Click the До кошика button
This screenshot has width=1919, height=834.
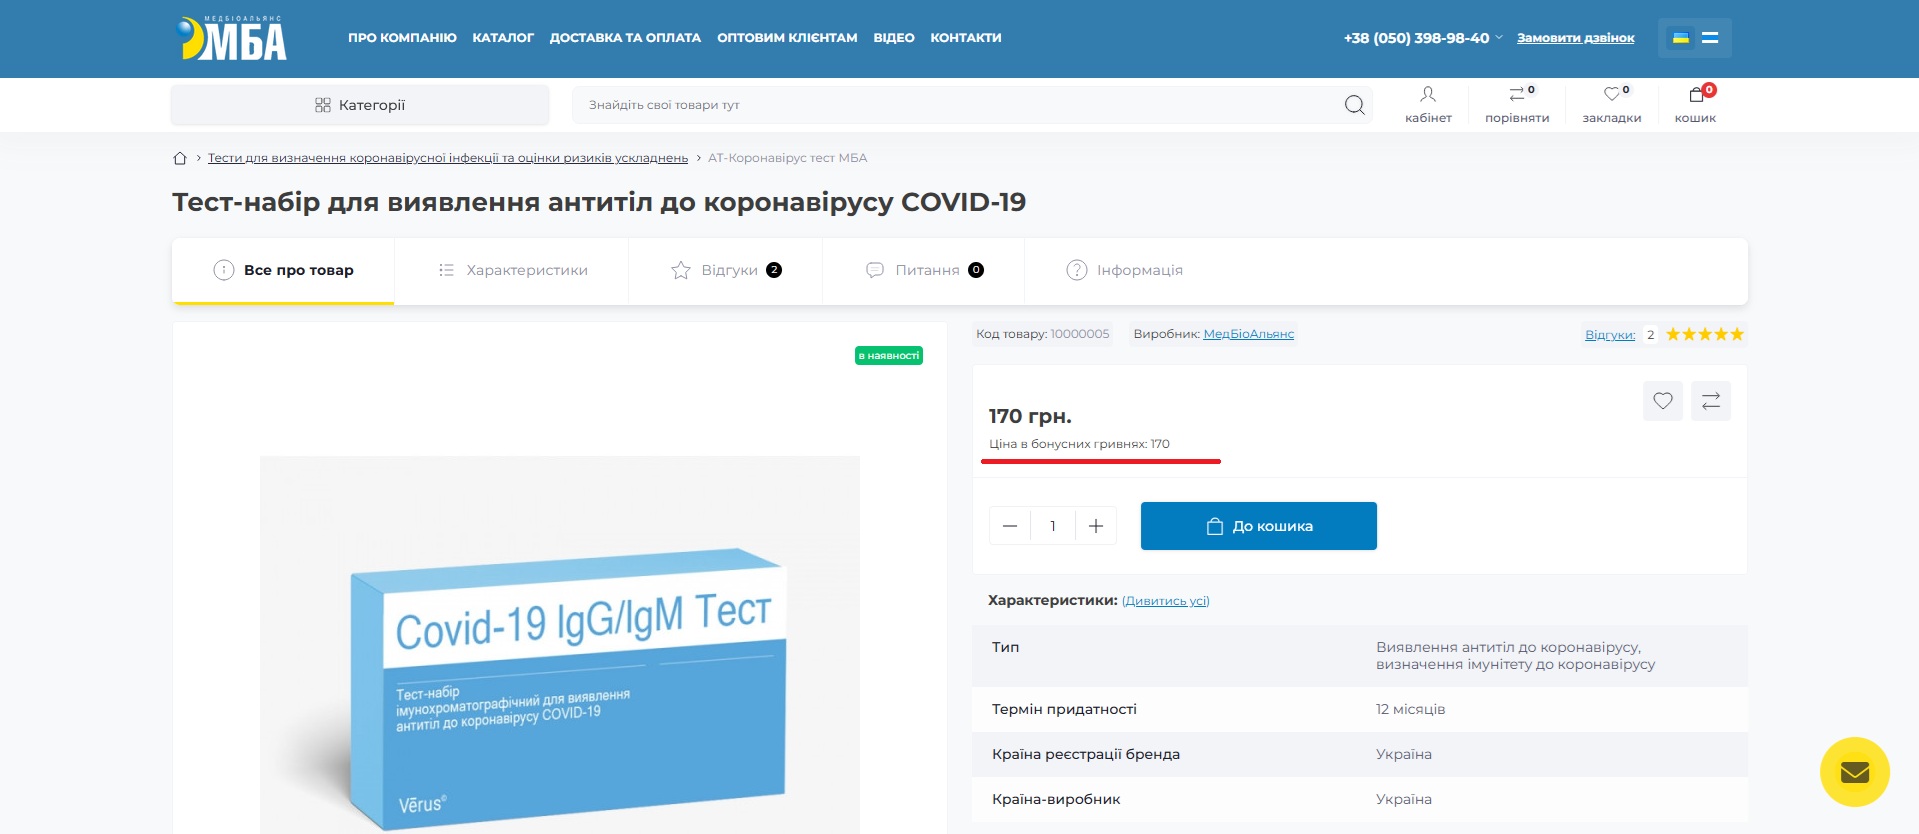(x=1258, y=526)
